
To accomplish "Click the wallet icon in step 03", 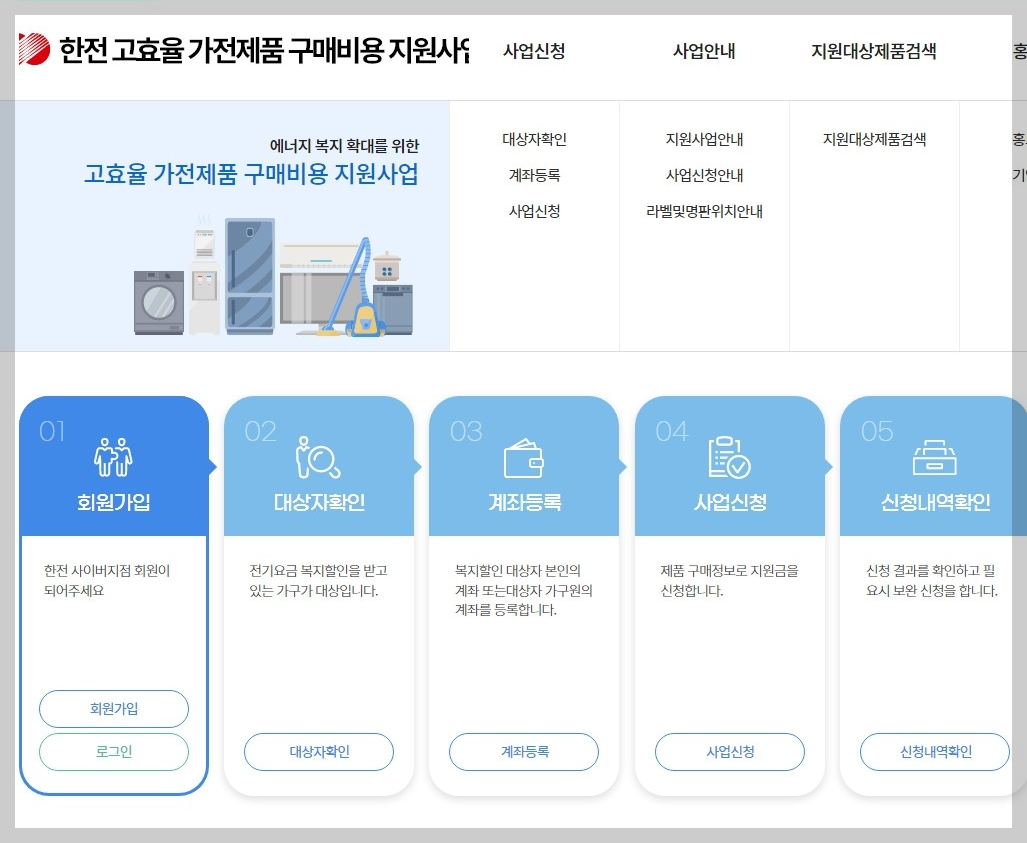I will pyautogui.click(x=523, y=458).
